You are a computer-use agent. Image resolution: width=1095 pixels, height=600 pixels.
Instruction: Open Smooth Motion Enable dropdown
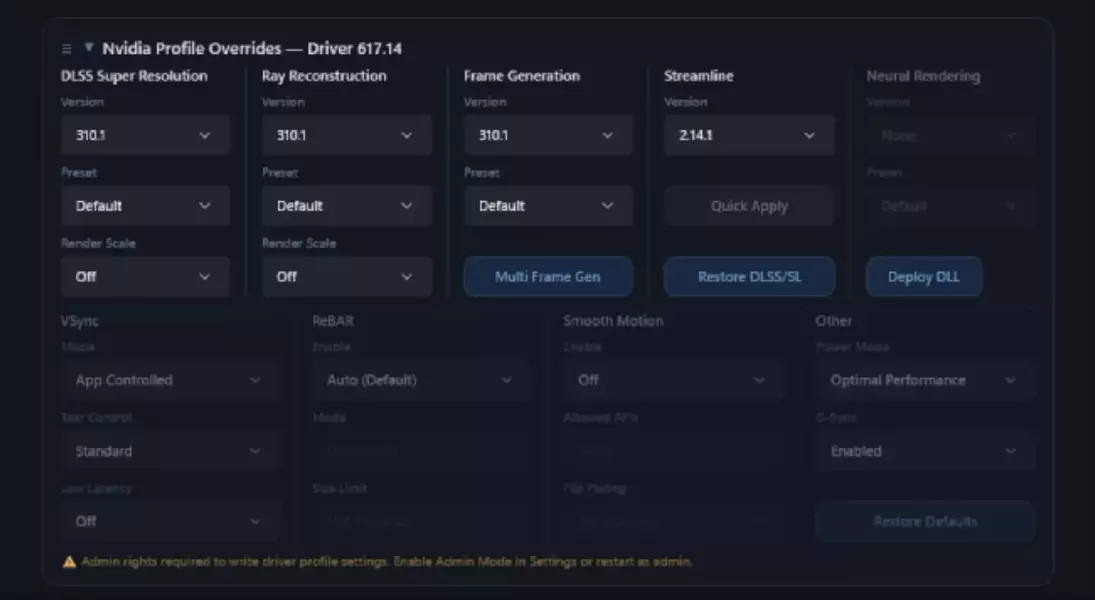(x=673, y=380)
